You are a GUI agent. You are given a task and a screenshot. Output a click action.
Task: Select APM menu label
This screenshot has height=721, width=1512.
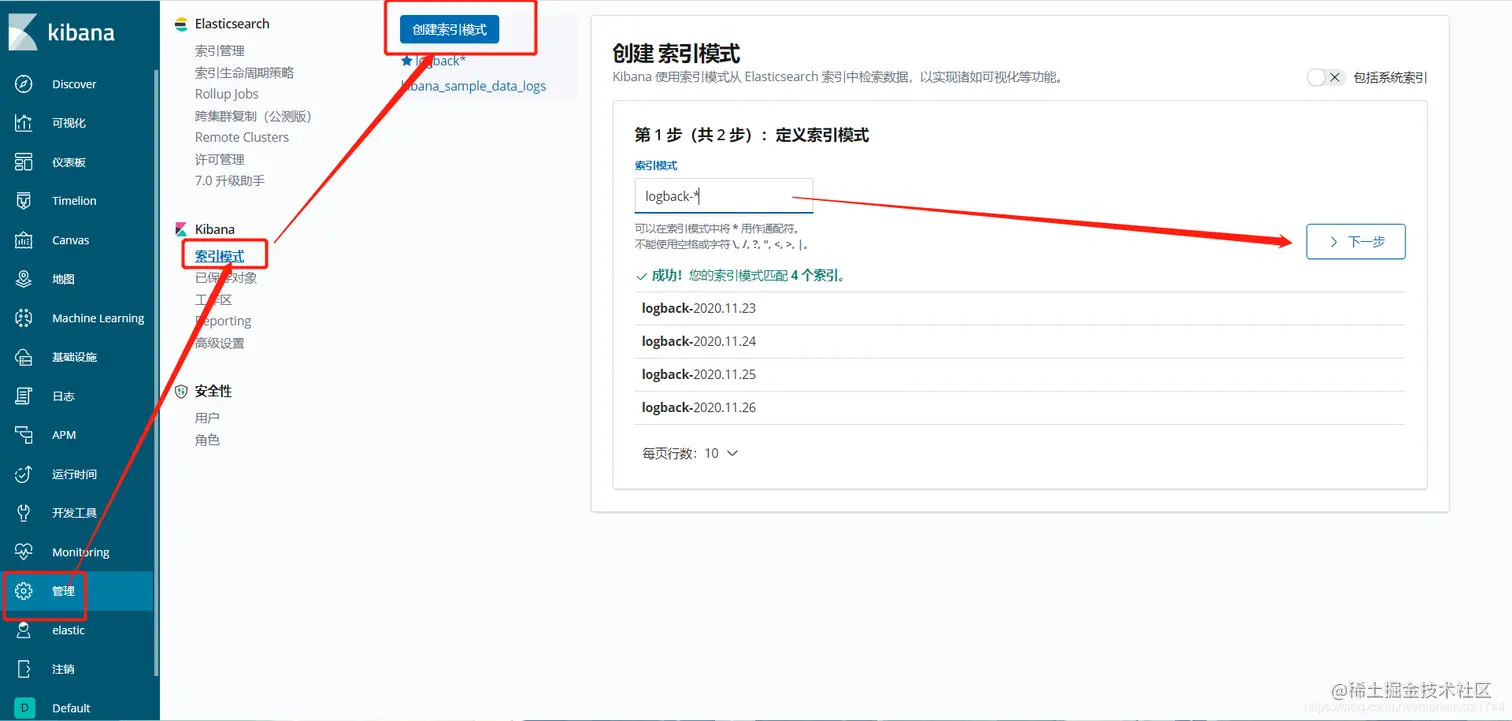(x=64, y=435)
